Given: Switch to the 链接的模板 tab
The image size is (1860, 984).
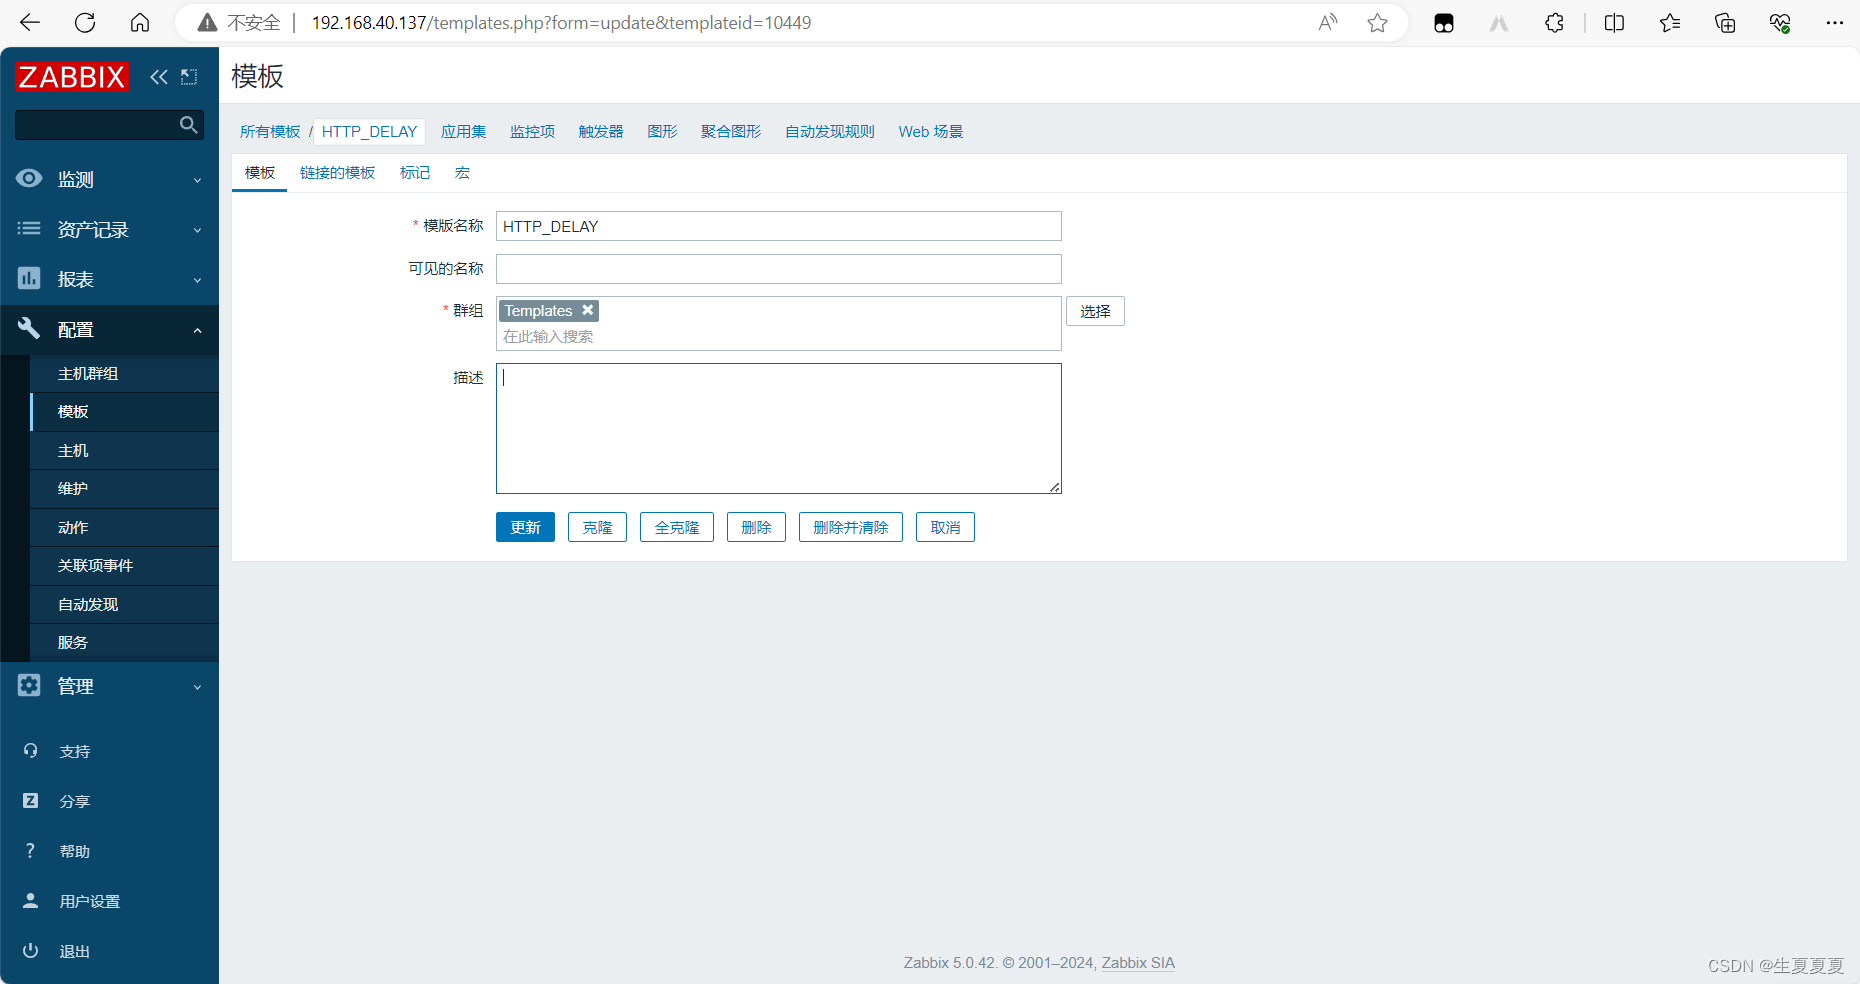Looking at the screenshot, I should click(x=338, y=172).
